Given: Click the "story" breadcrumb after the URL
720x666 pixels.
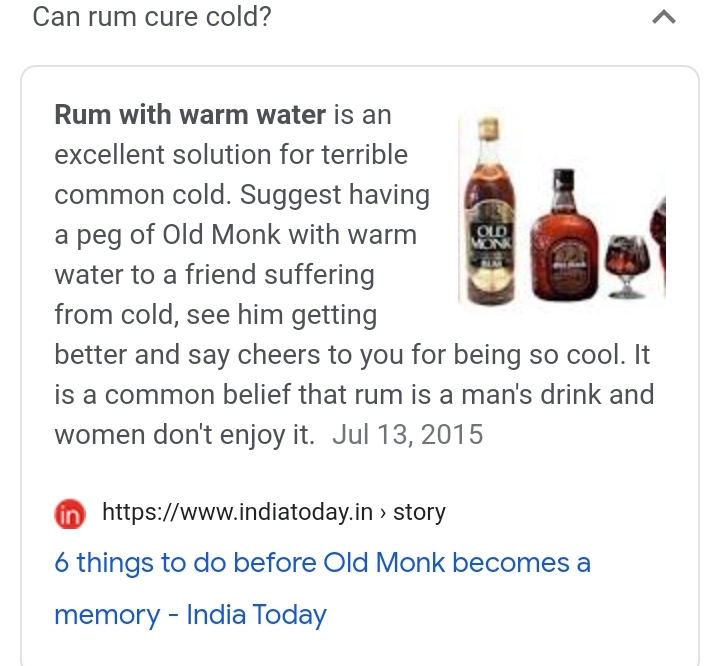Looking at the screenshot, I should pos(419,512).
